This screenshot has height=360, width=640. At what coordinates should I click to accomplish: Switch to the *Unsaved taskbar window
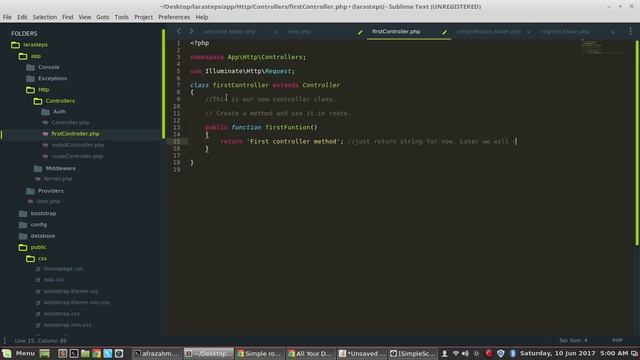(x=361, y=353)
